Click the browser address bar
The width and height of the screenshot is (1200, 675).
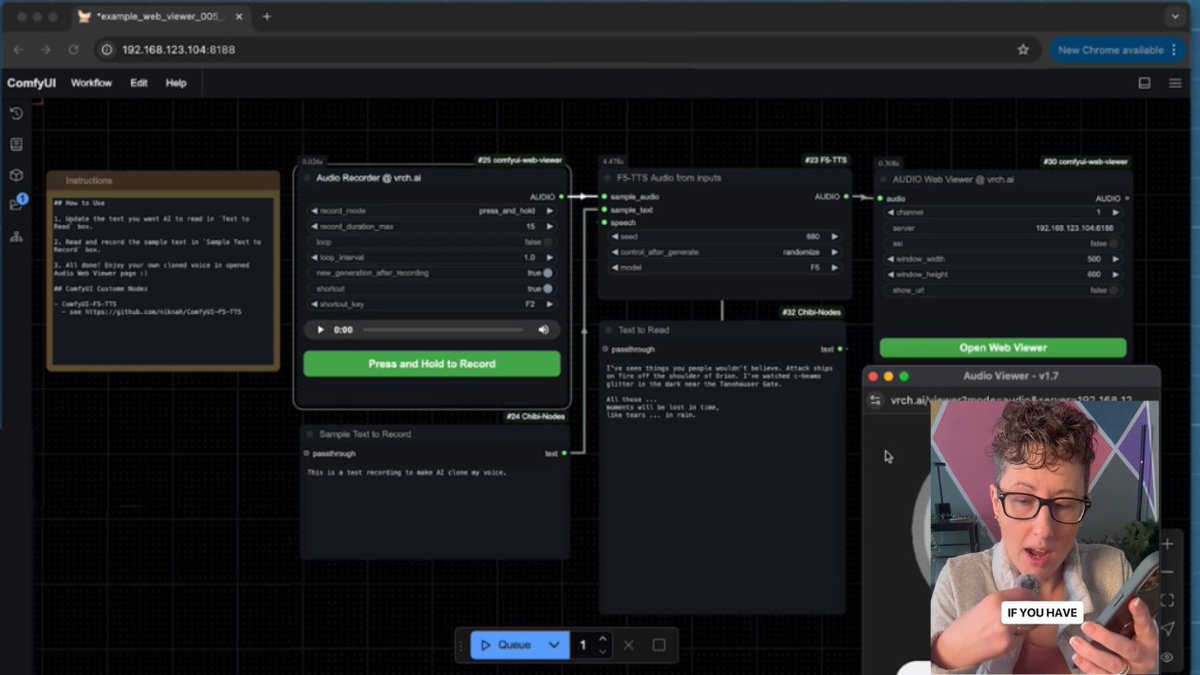[x=567, y=49]
